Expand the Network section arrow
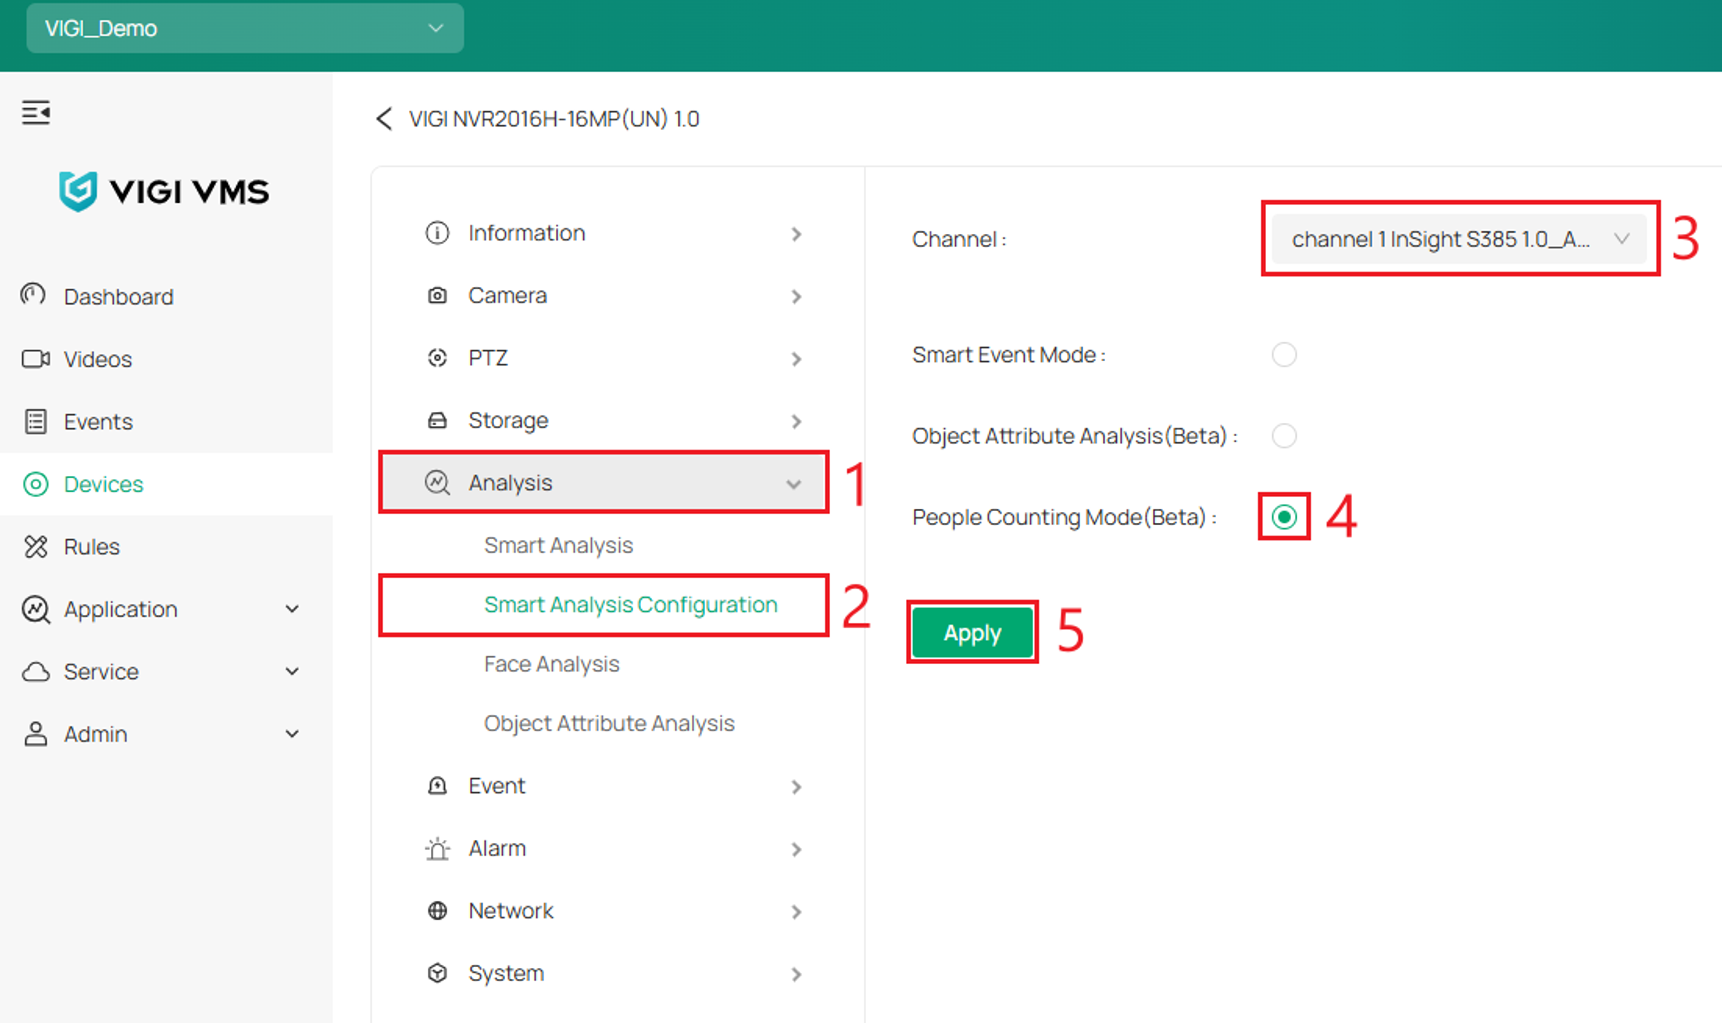The width and height of the screenshot is (1722, 1023). [797, 912]
